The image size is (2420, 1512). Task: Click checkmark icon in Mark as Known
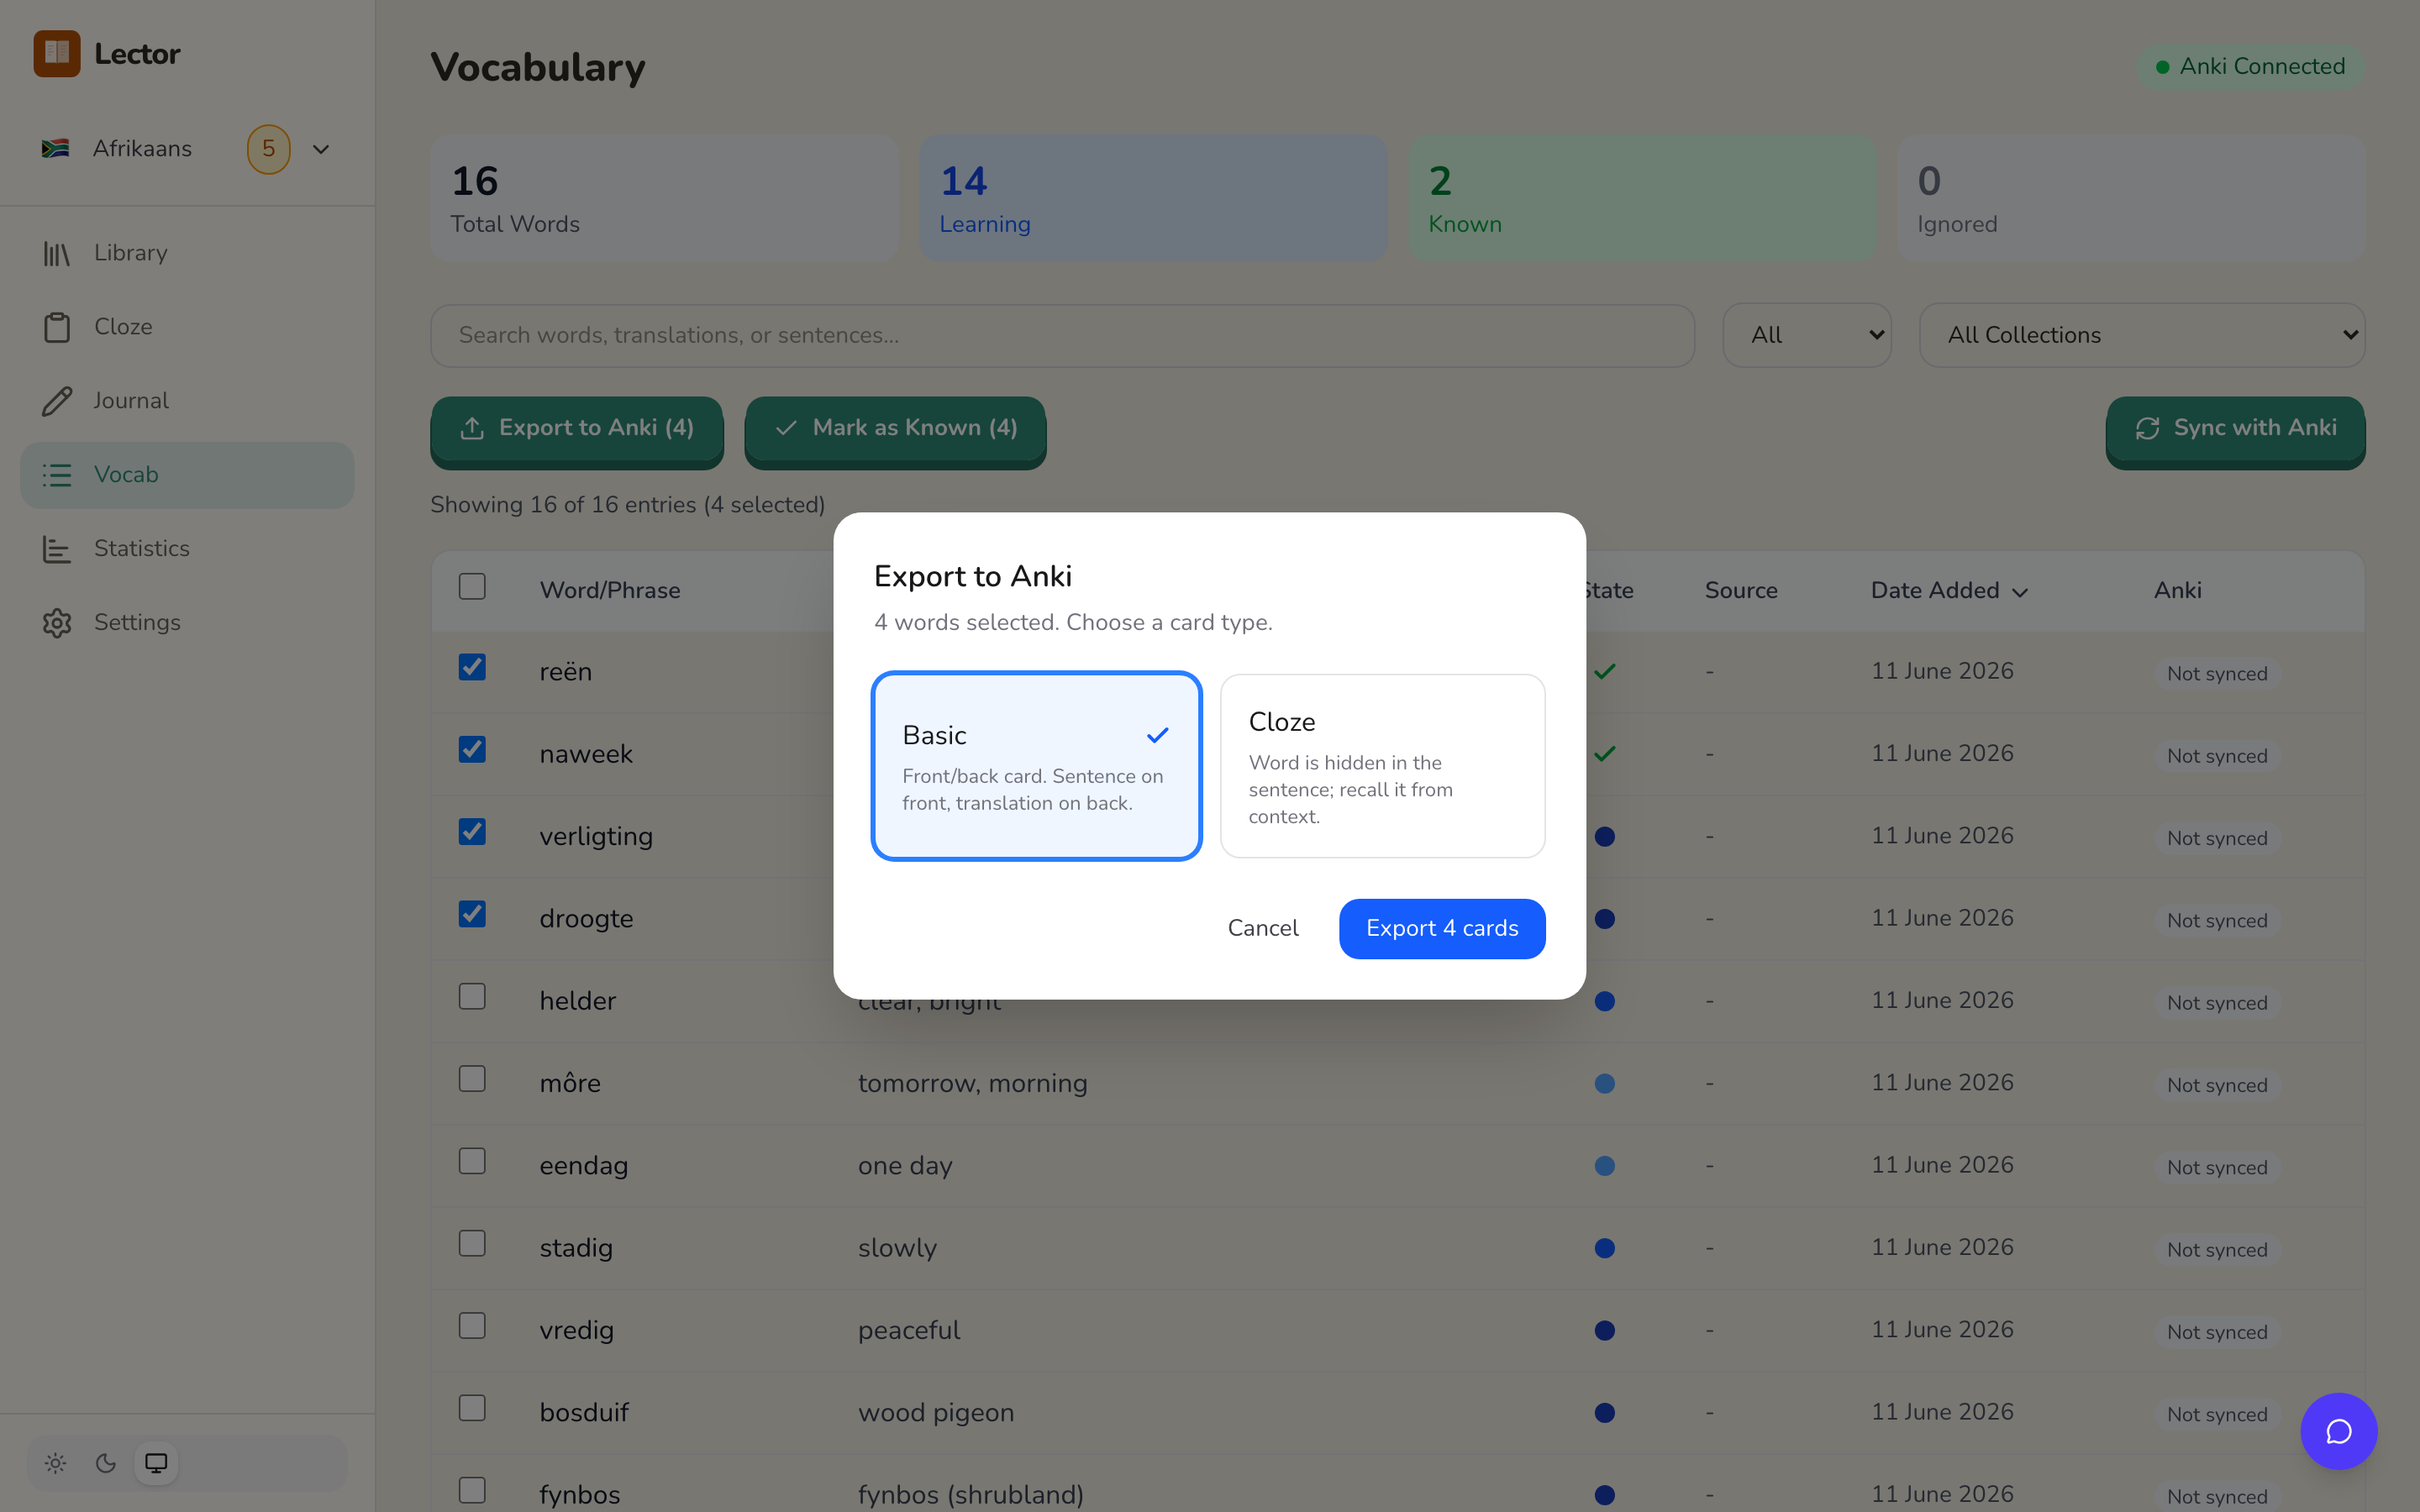[x=786, y=428]
